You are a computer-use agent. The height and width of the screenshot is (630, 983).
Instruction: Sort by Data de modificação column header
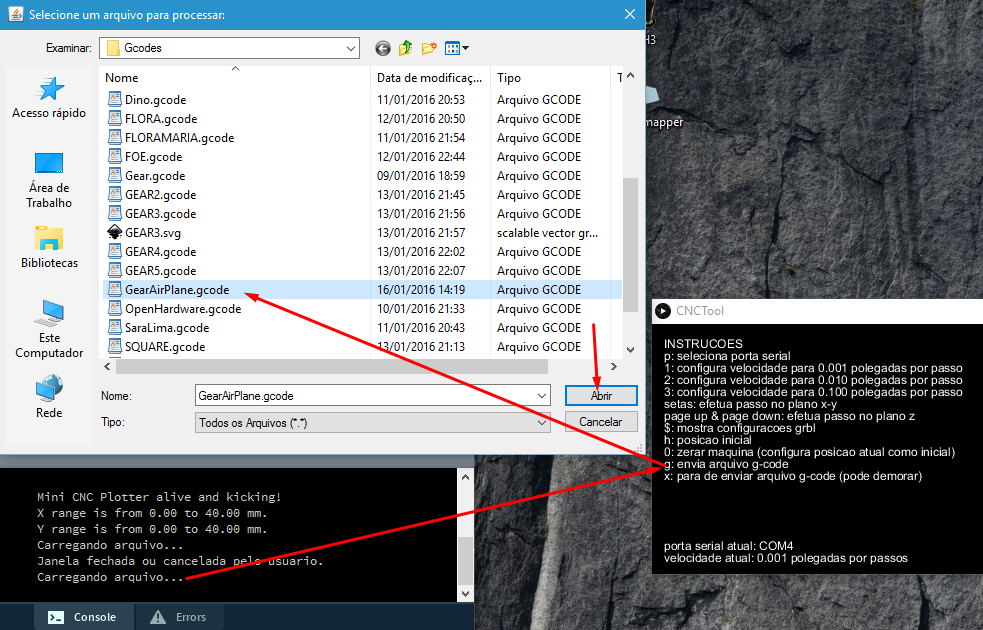430,78
